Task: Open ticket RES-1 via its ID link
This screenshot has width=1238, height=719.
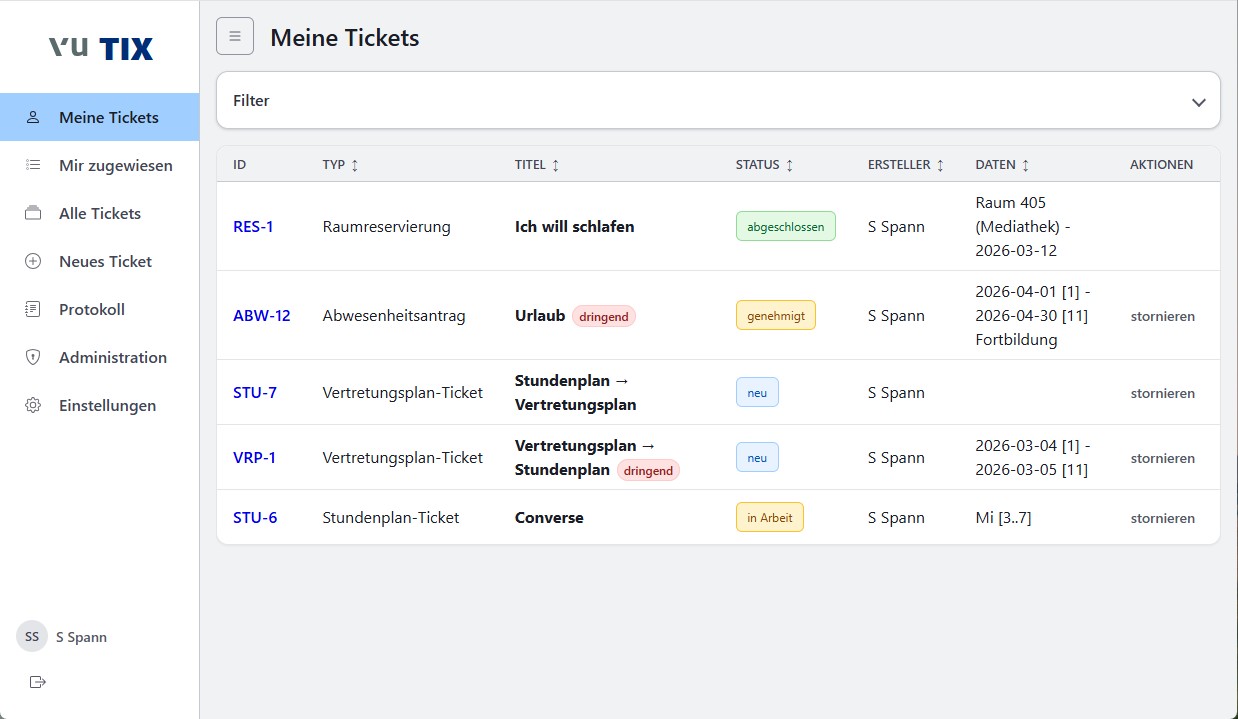Action: [x=253, y=226]
